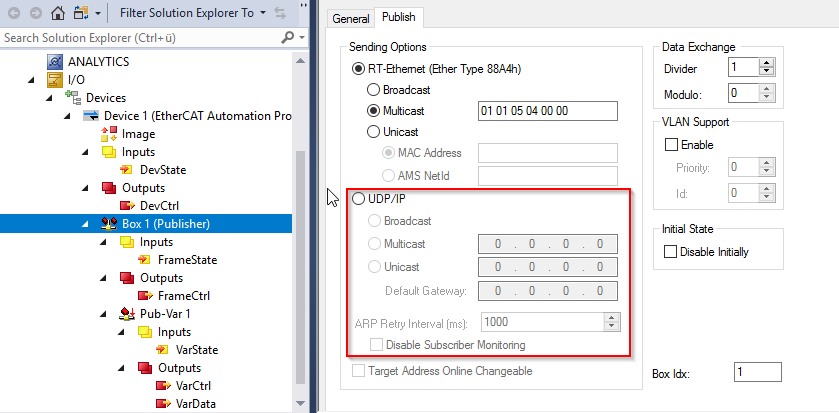Click the Image node icon
The height and width of the screenshot is (413, 839).
pyautogui.click(x=109, y=134)
